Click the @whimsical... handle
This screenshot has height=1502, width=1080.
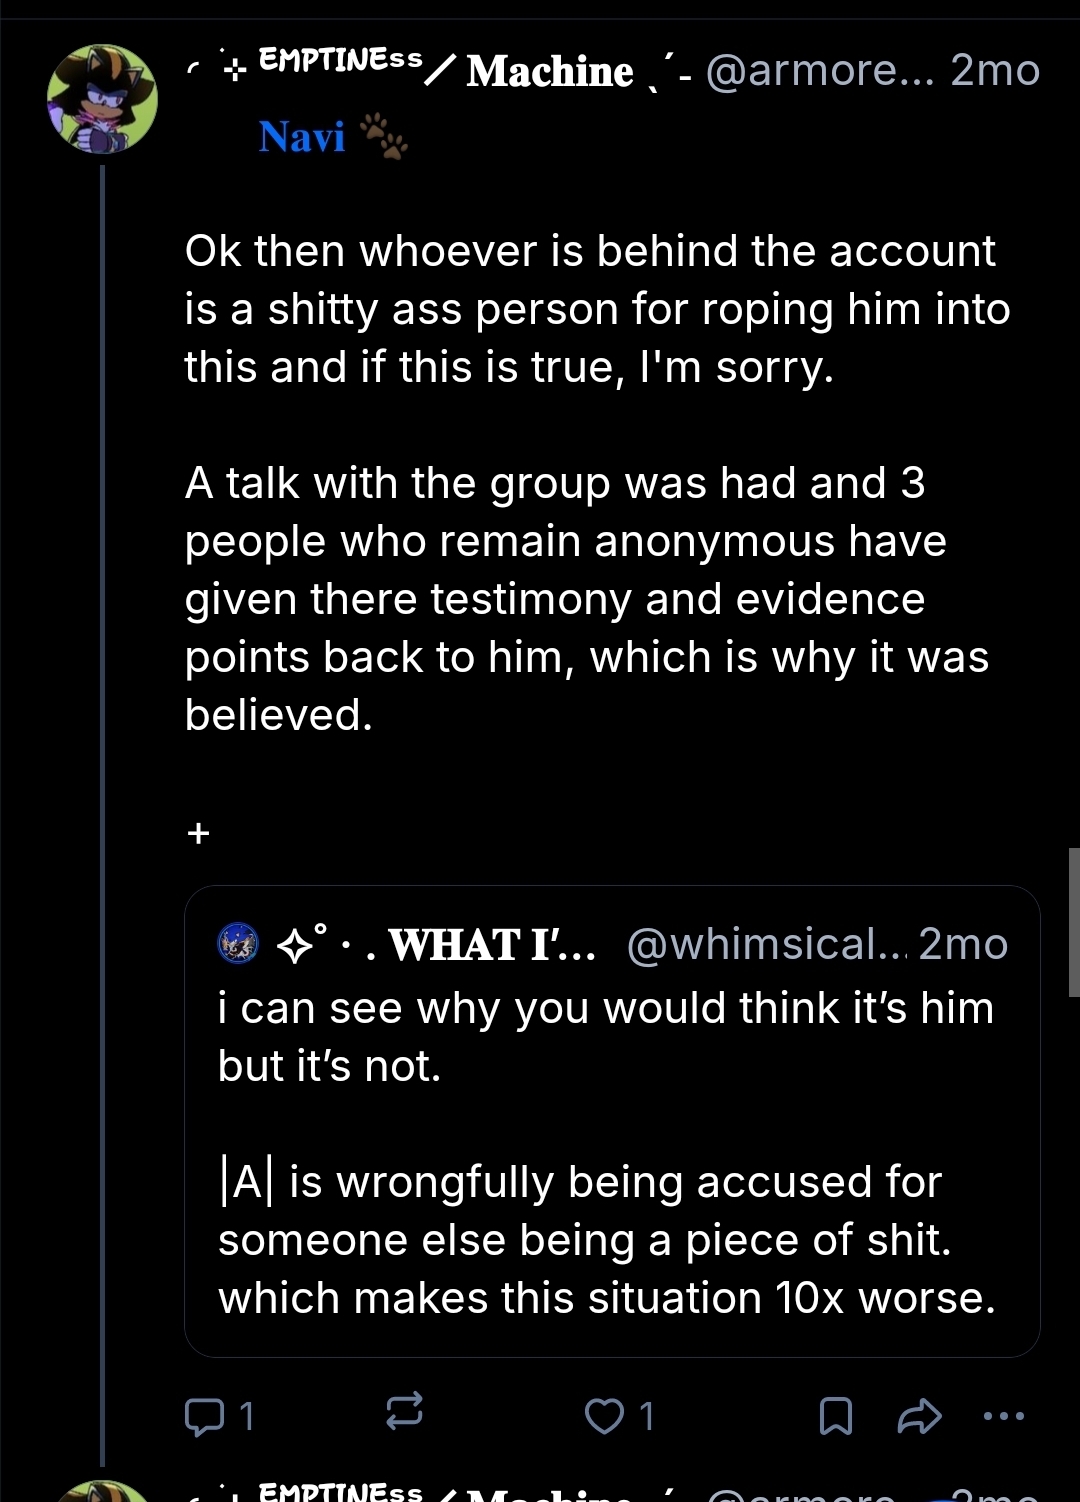[765, 944]
